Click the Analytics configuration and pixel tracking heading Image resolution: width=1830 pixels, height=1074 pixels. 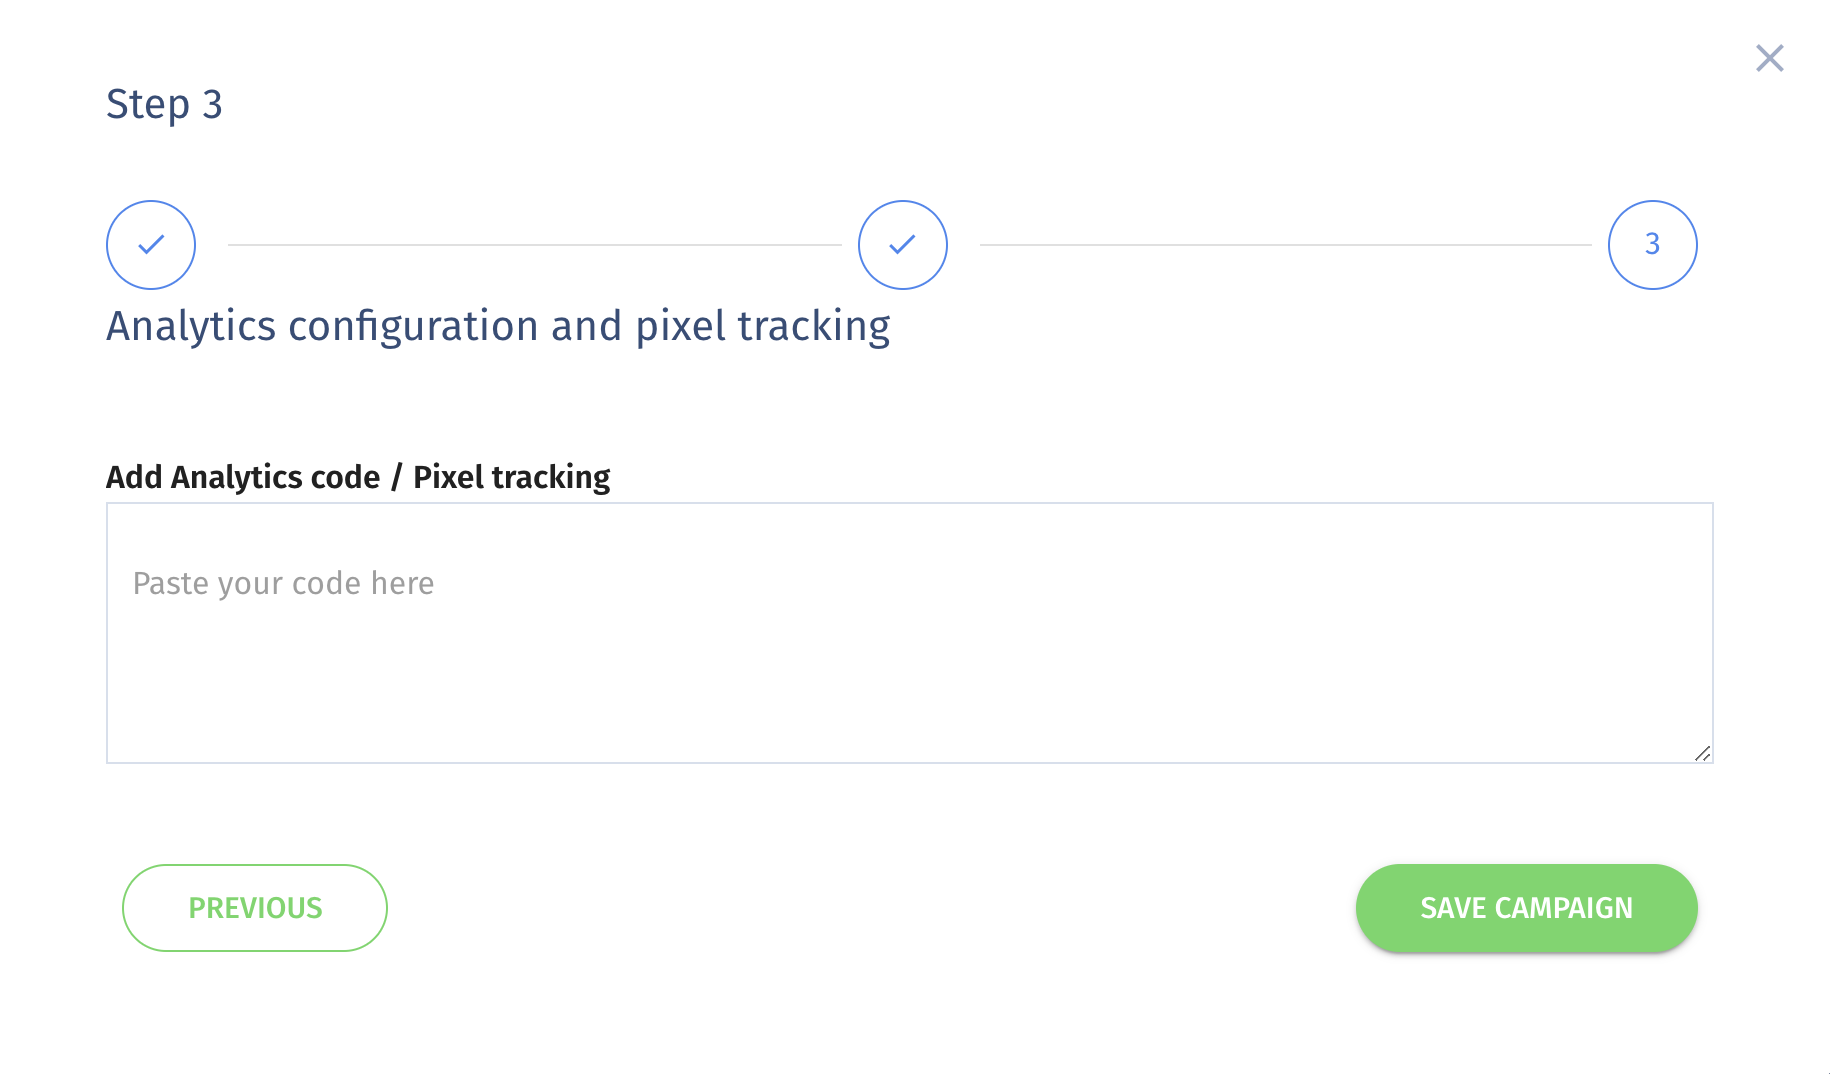point(498,327)
